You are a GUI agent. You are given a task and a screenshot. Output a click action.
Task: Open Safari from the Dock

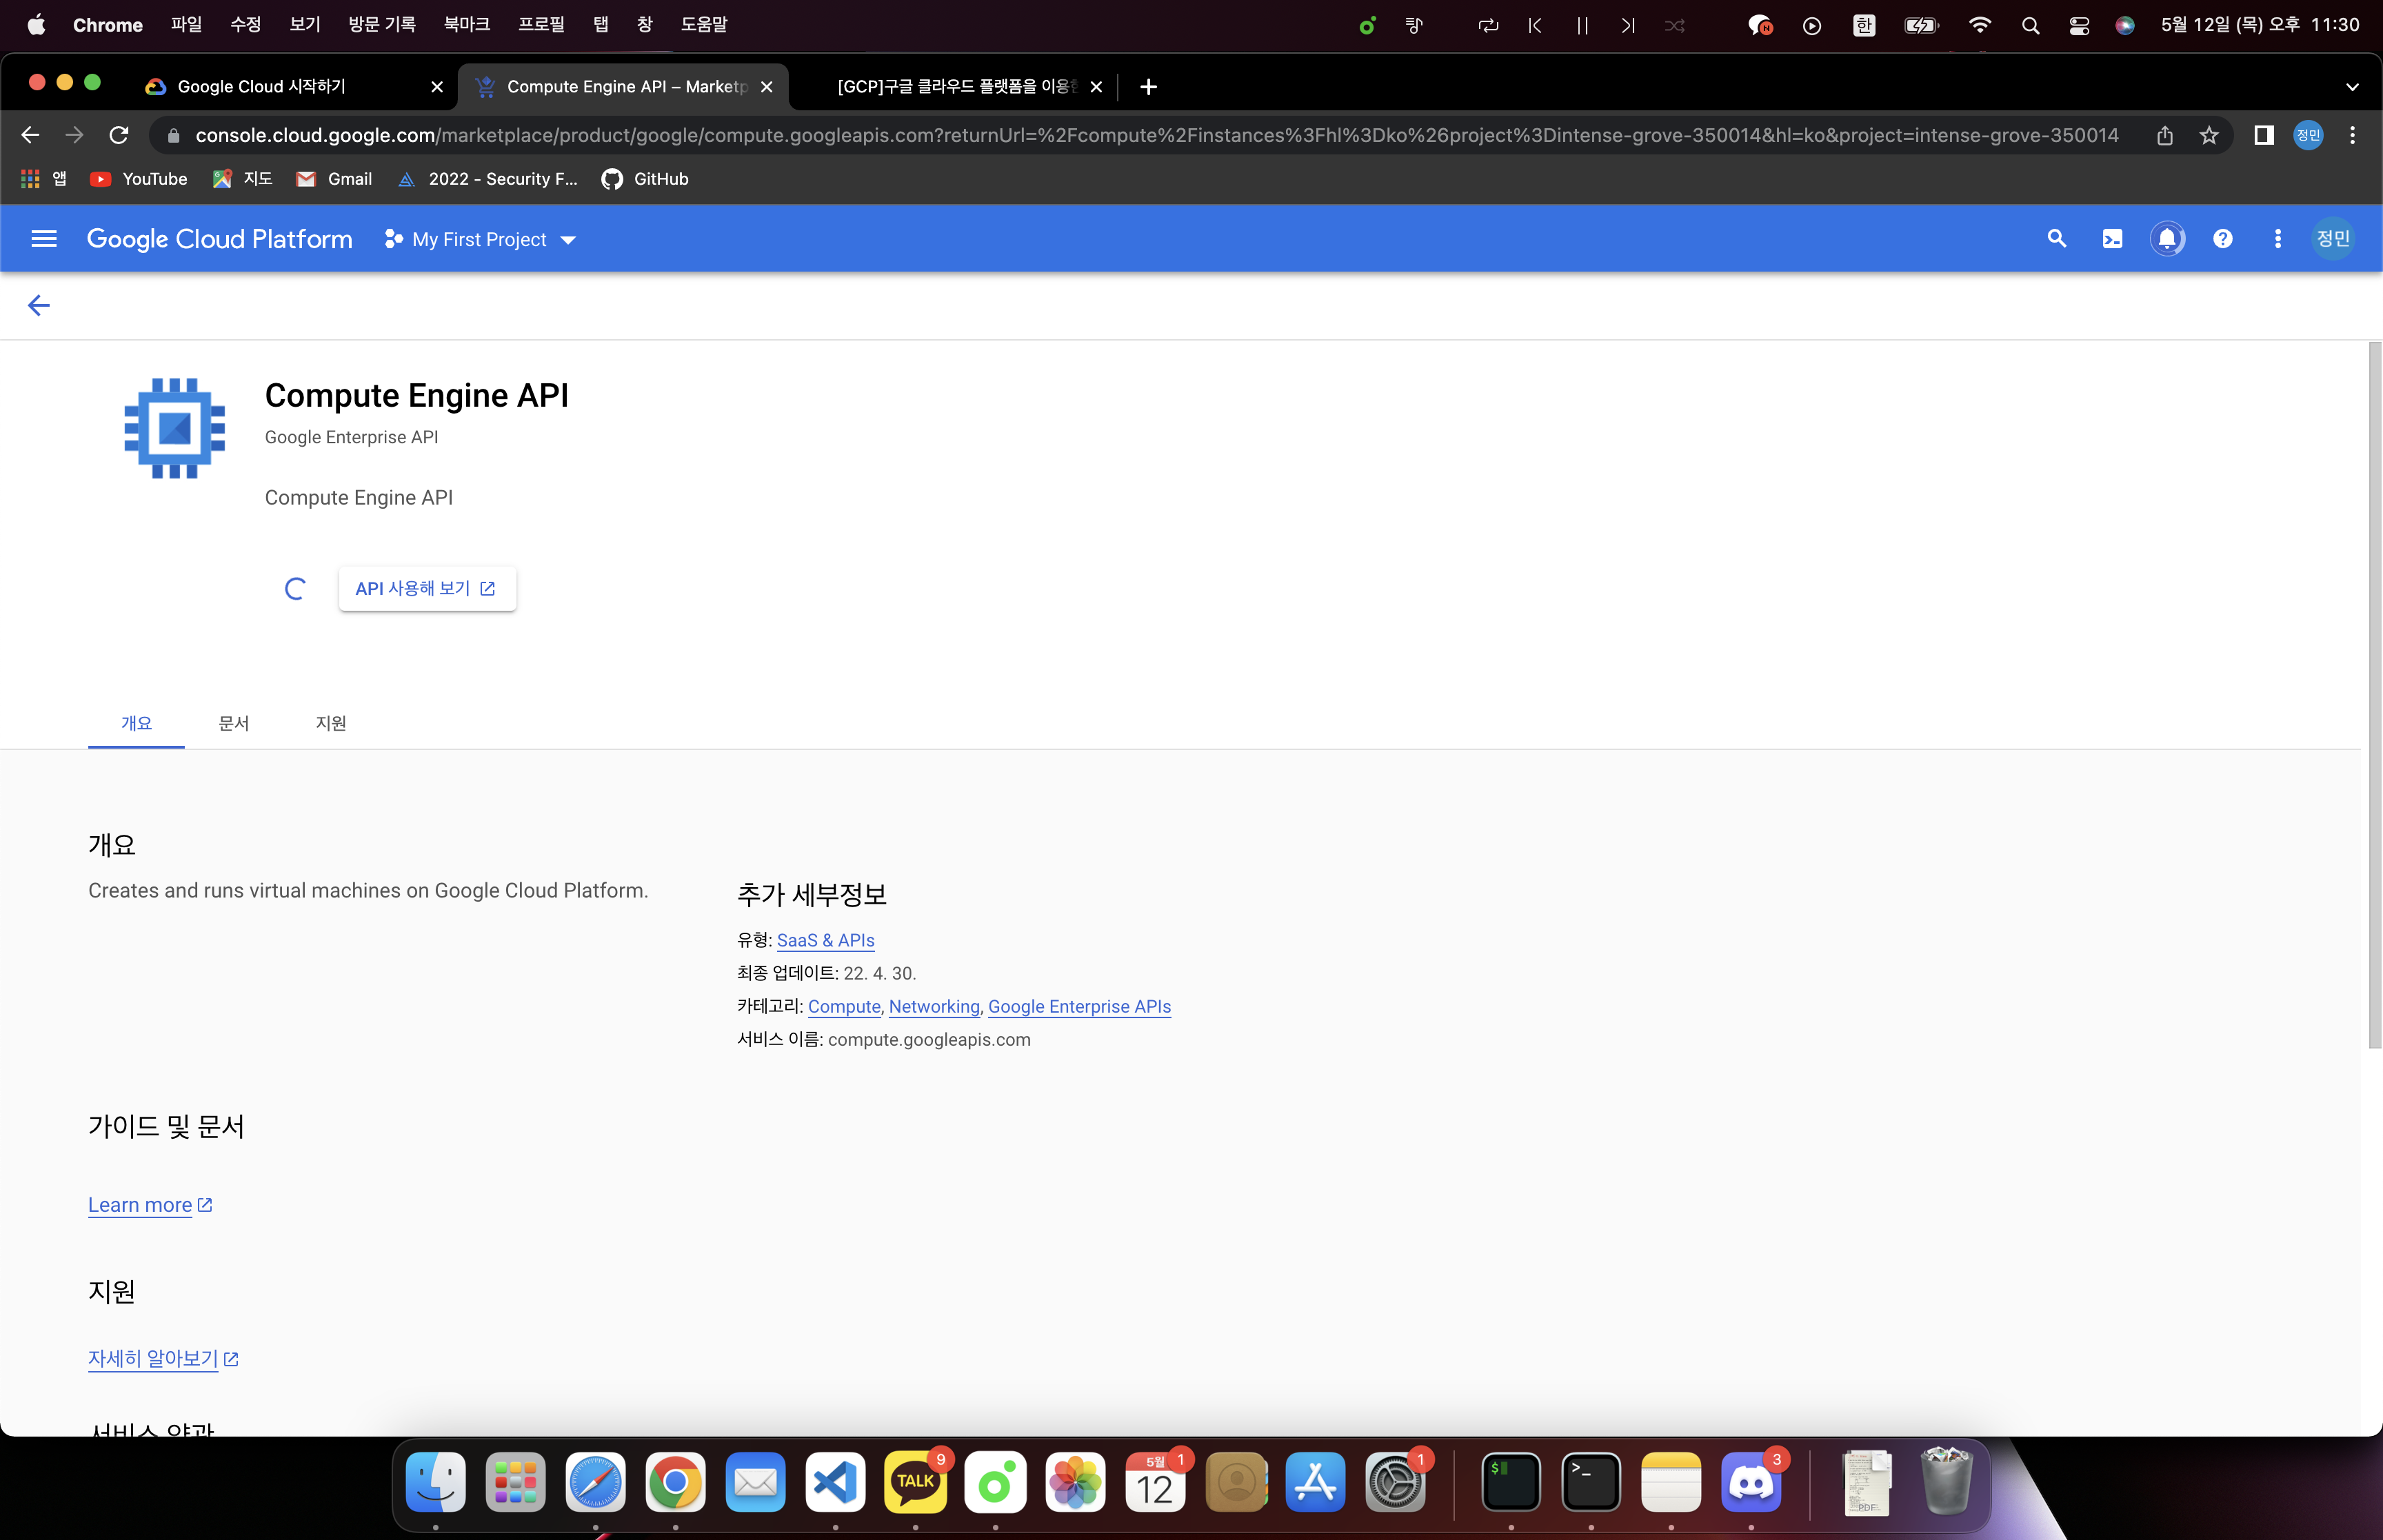[595, 1482]
